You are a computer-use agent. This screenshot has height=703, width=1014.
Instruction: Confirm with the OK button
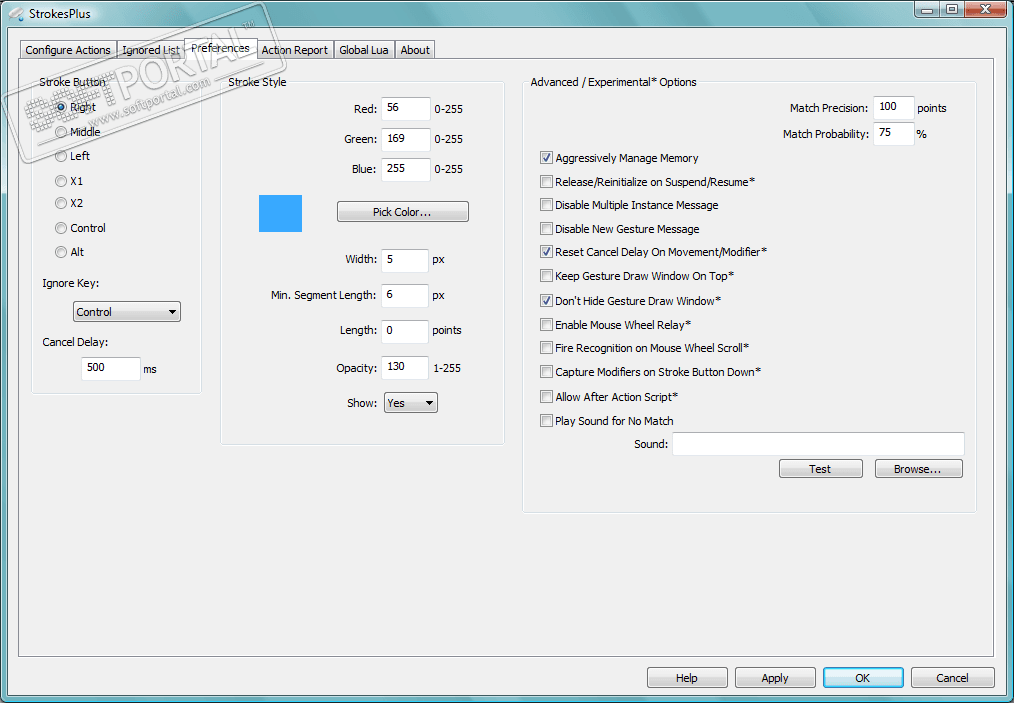point(863,678)
